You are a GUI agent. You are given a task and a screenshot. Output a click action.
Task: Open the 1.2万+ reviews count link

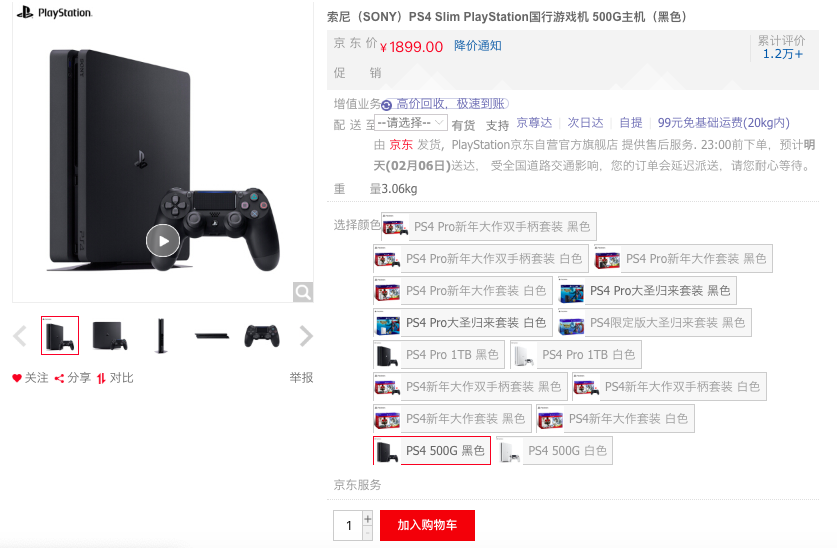(782, 54)
